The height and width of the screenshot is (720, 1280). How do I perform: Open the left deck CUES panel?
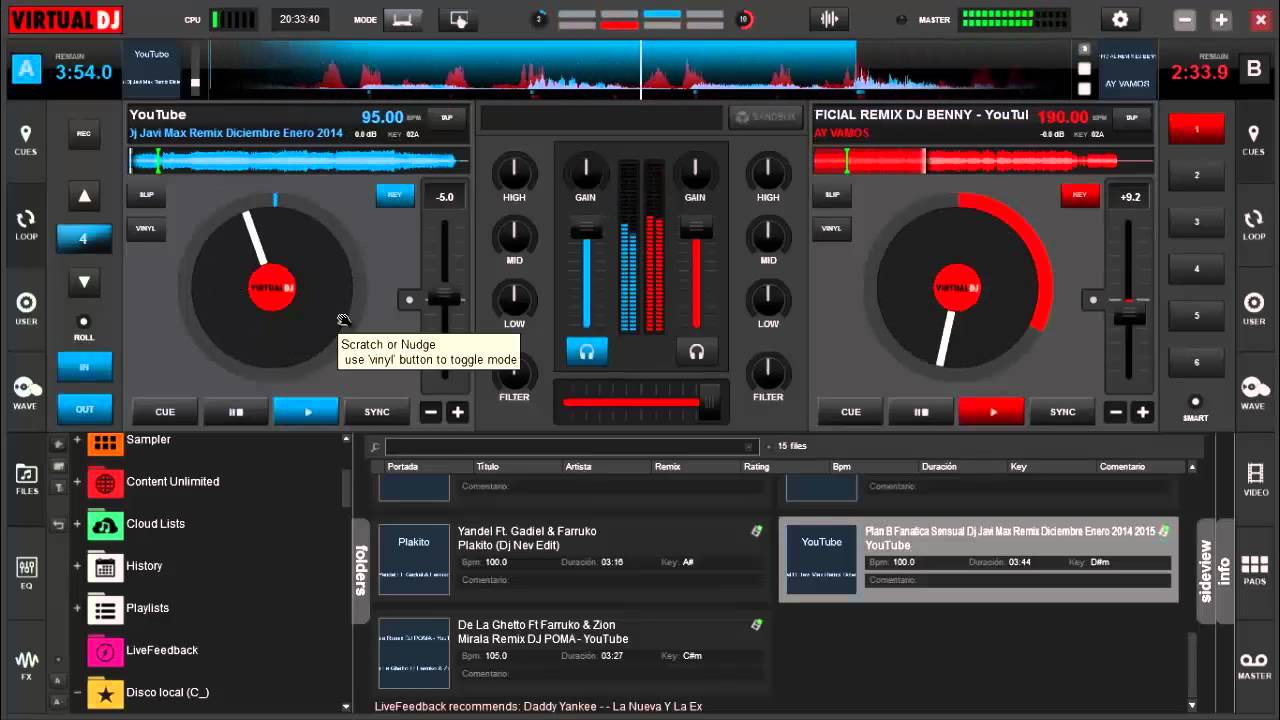click(25, 140)
